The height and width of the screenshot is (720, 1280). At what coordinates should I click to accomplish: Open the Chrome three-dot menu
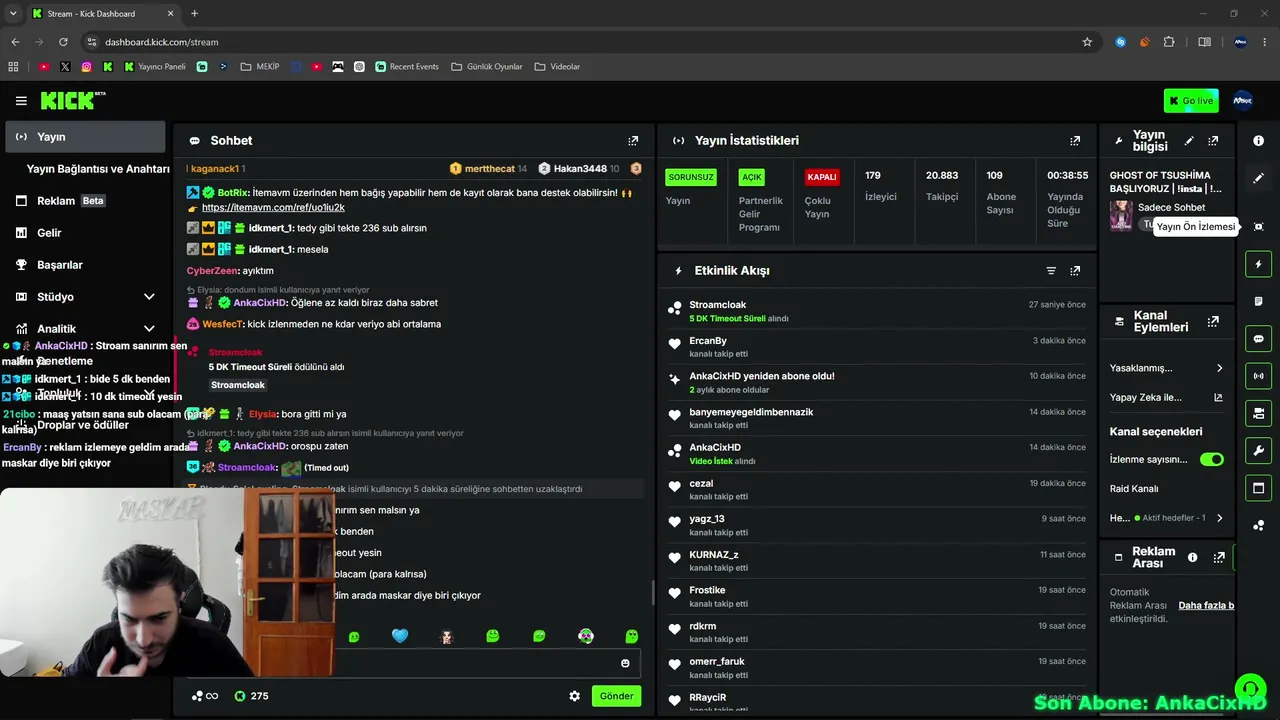1267,42
